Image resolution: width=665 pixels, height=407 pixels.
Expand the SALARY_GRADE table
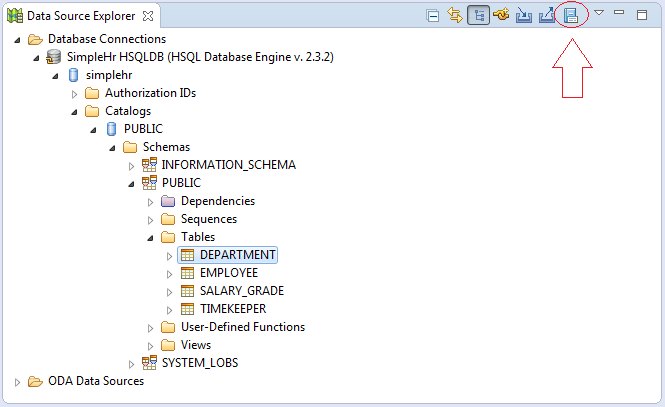coord(169,293)
